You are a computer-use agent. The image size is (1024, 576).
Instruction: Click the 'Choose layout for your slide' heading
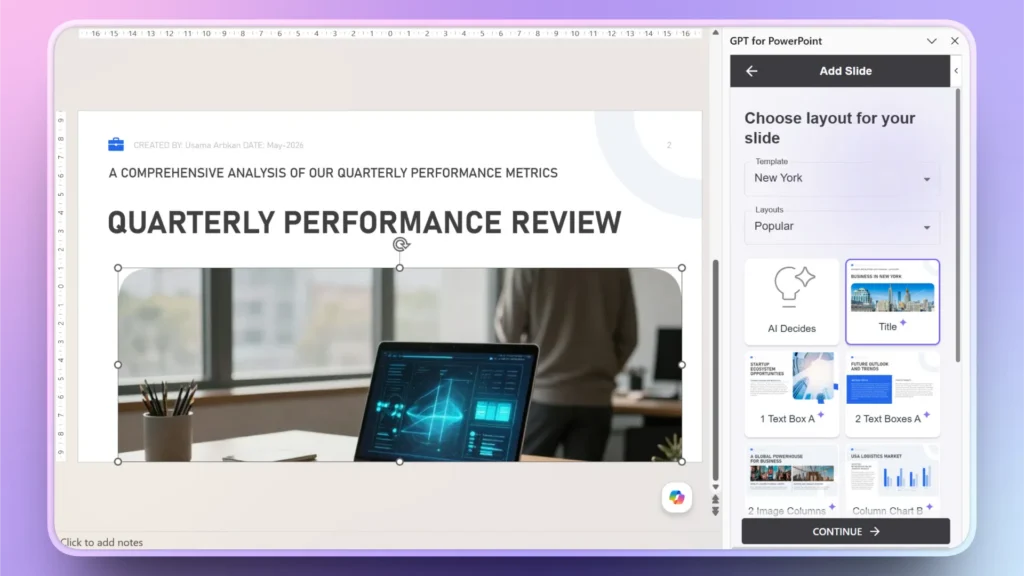(829, 128)
